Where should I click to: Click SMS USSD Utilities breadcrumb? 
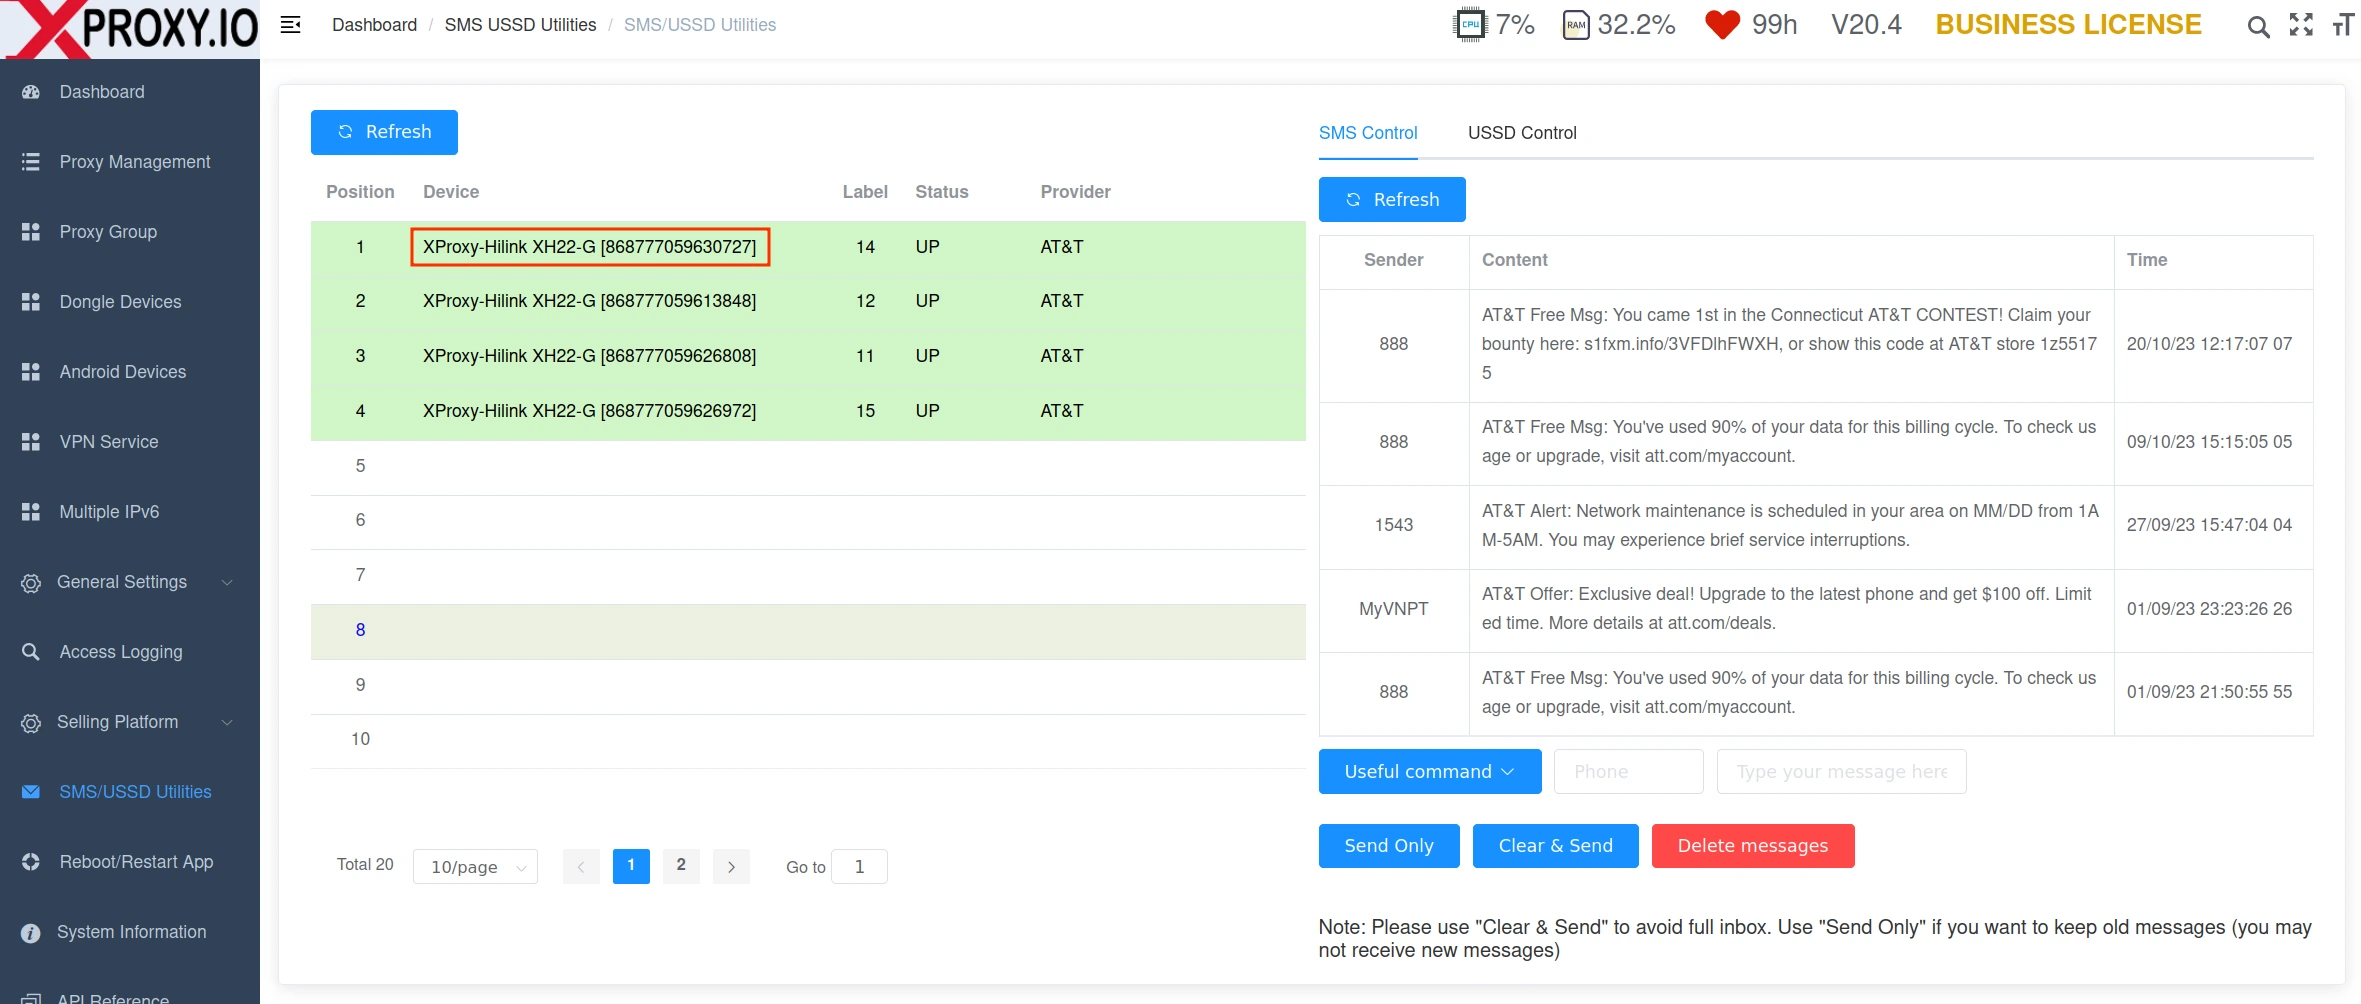pyautogui.click(x=520, y=25)
